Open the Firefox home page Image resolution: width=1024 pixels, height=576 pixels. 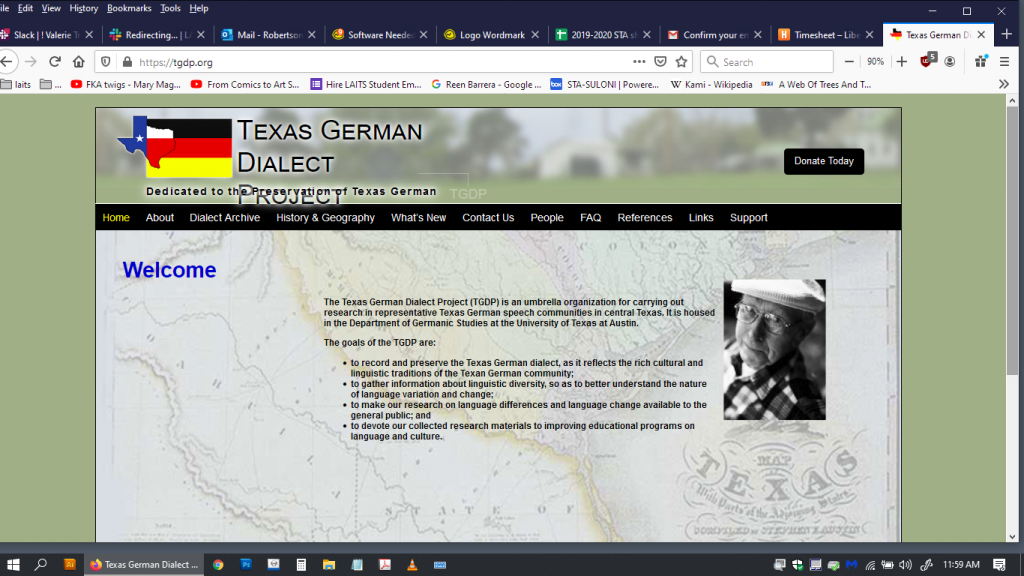click(78, 62)
